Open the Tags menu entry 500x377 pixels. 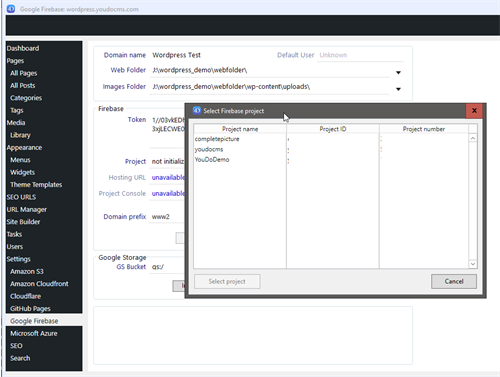(17, 110)
